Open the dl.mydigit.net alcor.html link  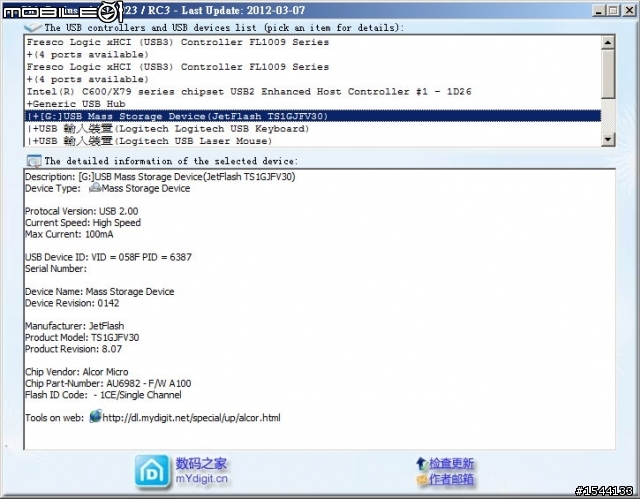(191, 418)
